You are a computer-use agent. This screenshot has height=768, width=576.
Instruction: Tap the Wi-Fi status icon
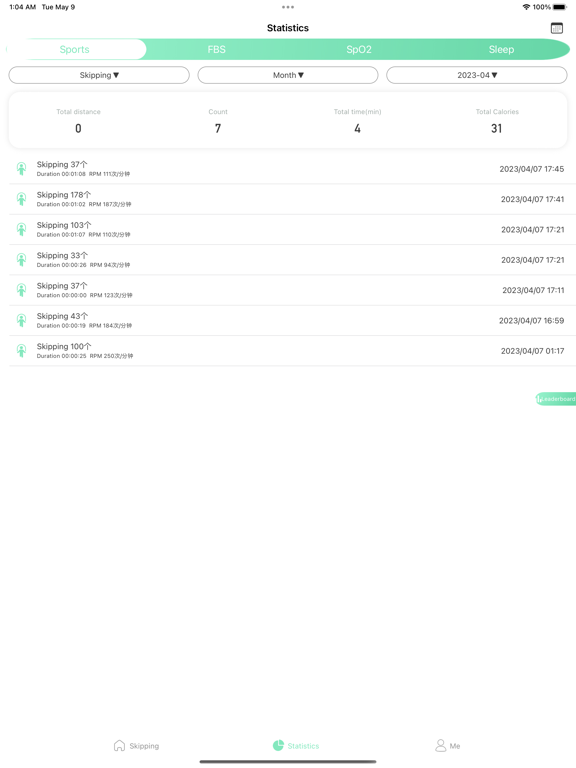tap(527, 7)
